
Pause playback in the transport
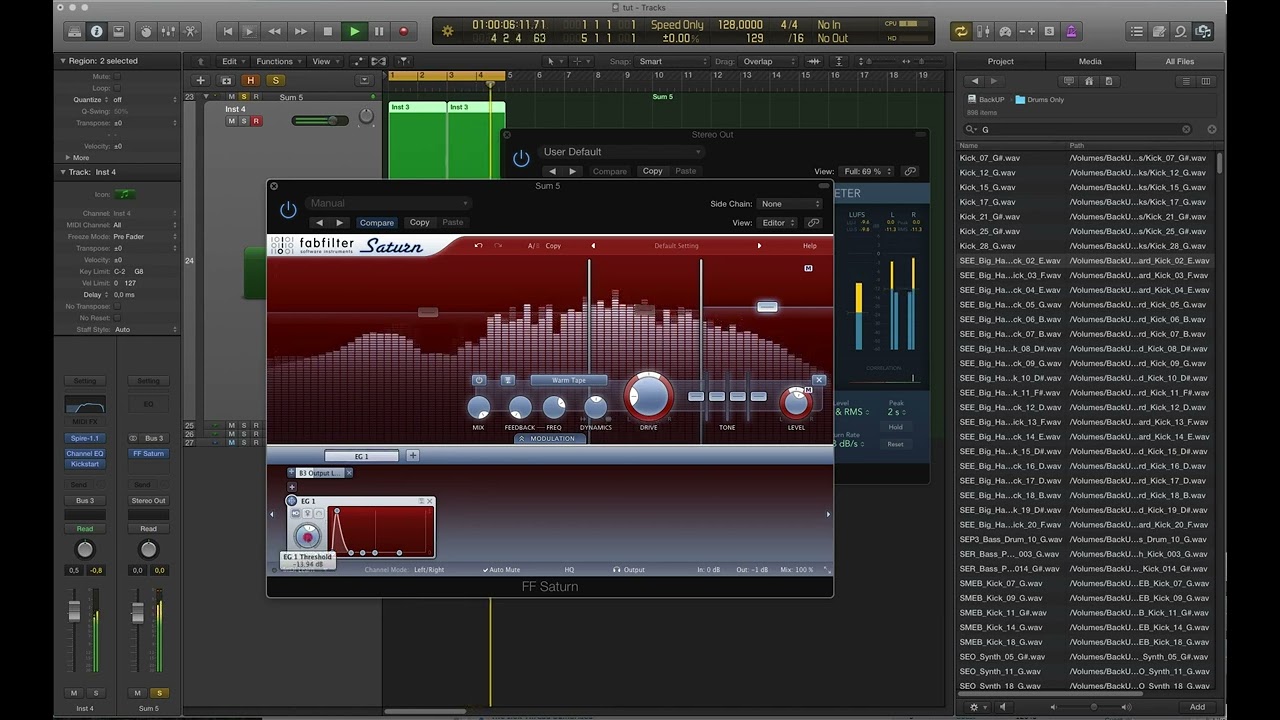(x=379, y=31)
